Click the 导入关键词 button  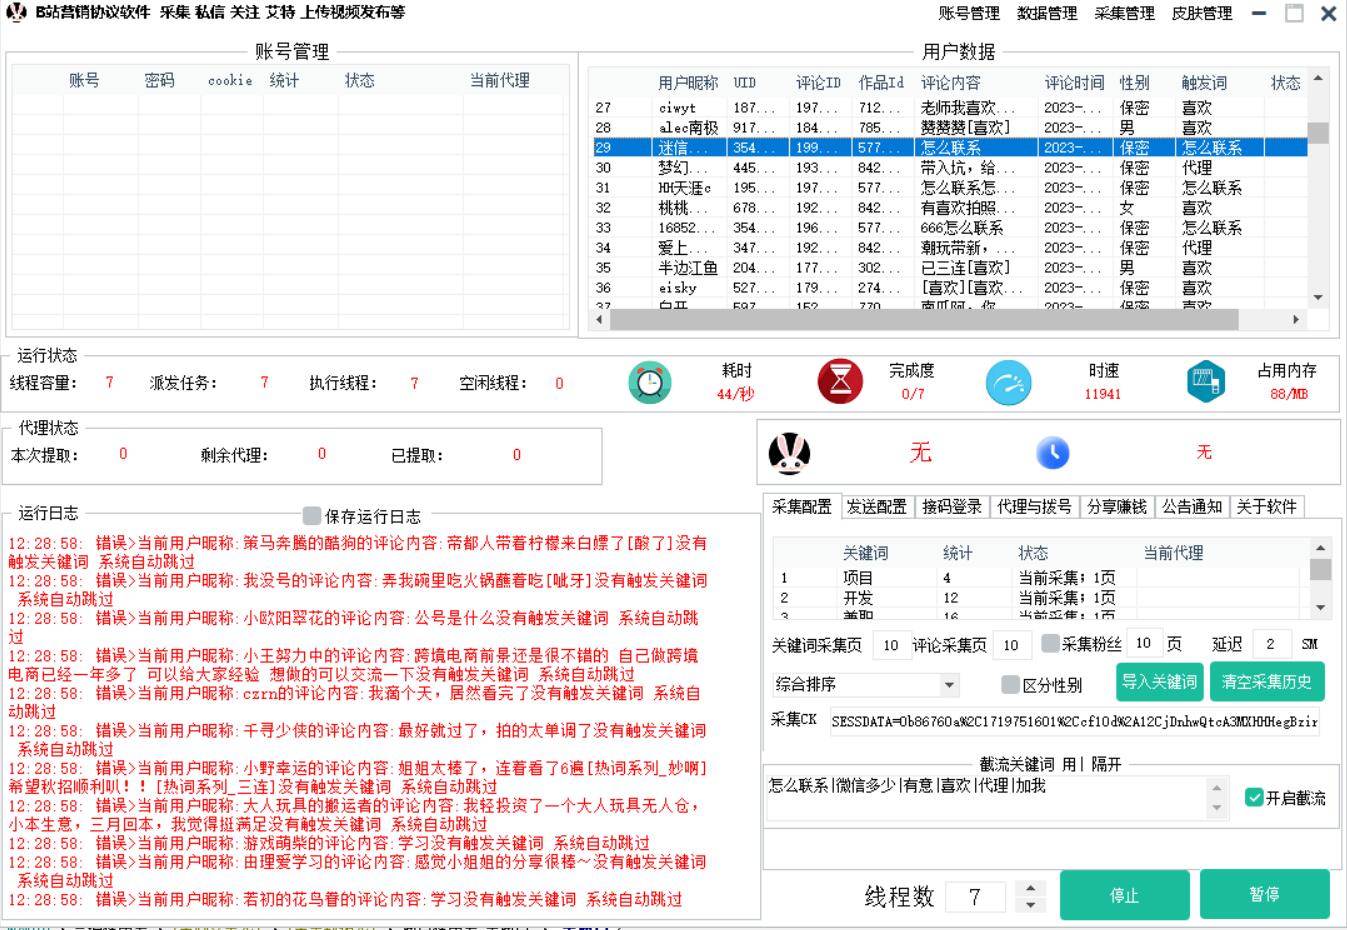[x=1159, y=682]
